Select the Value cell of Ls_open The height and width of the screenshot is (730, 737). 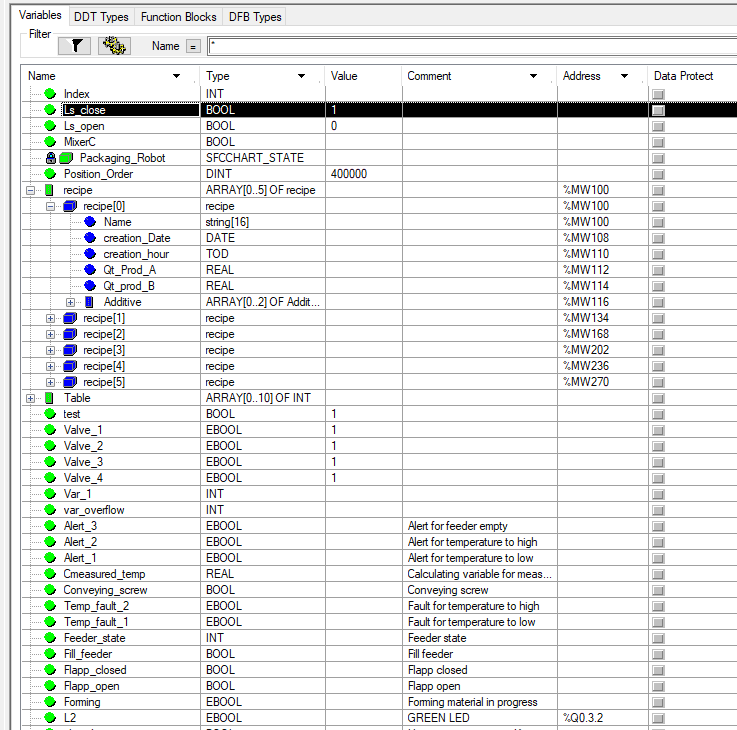click(x=363, y=126)
